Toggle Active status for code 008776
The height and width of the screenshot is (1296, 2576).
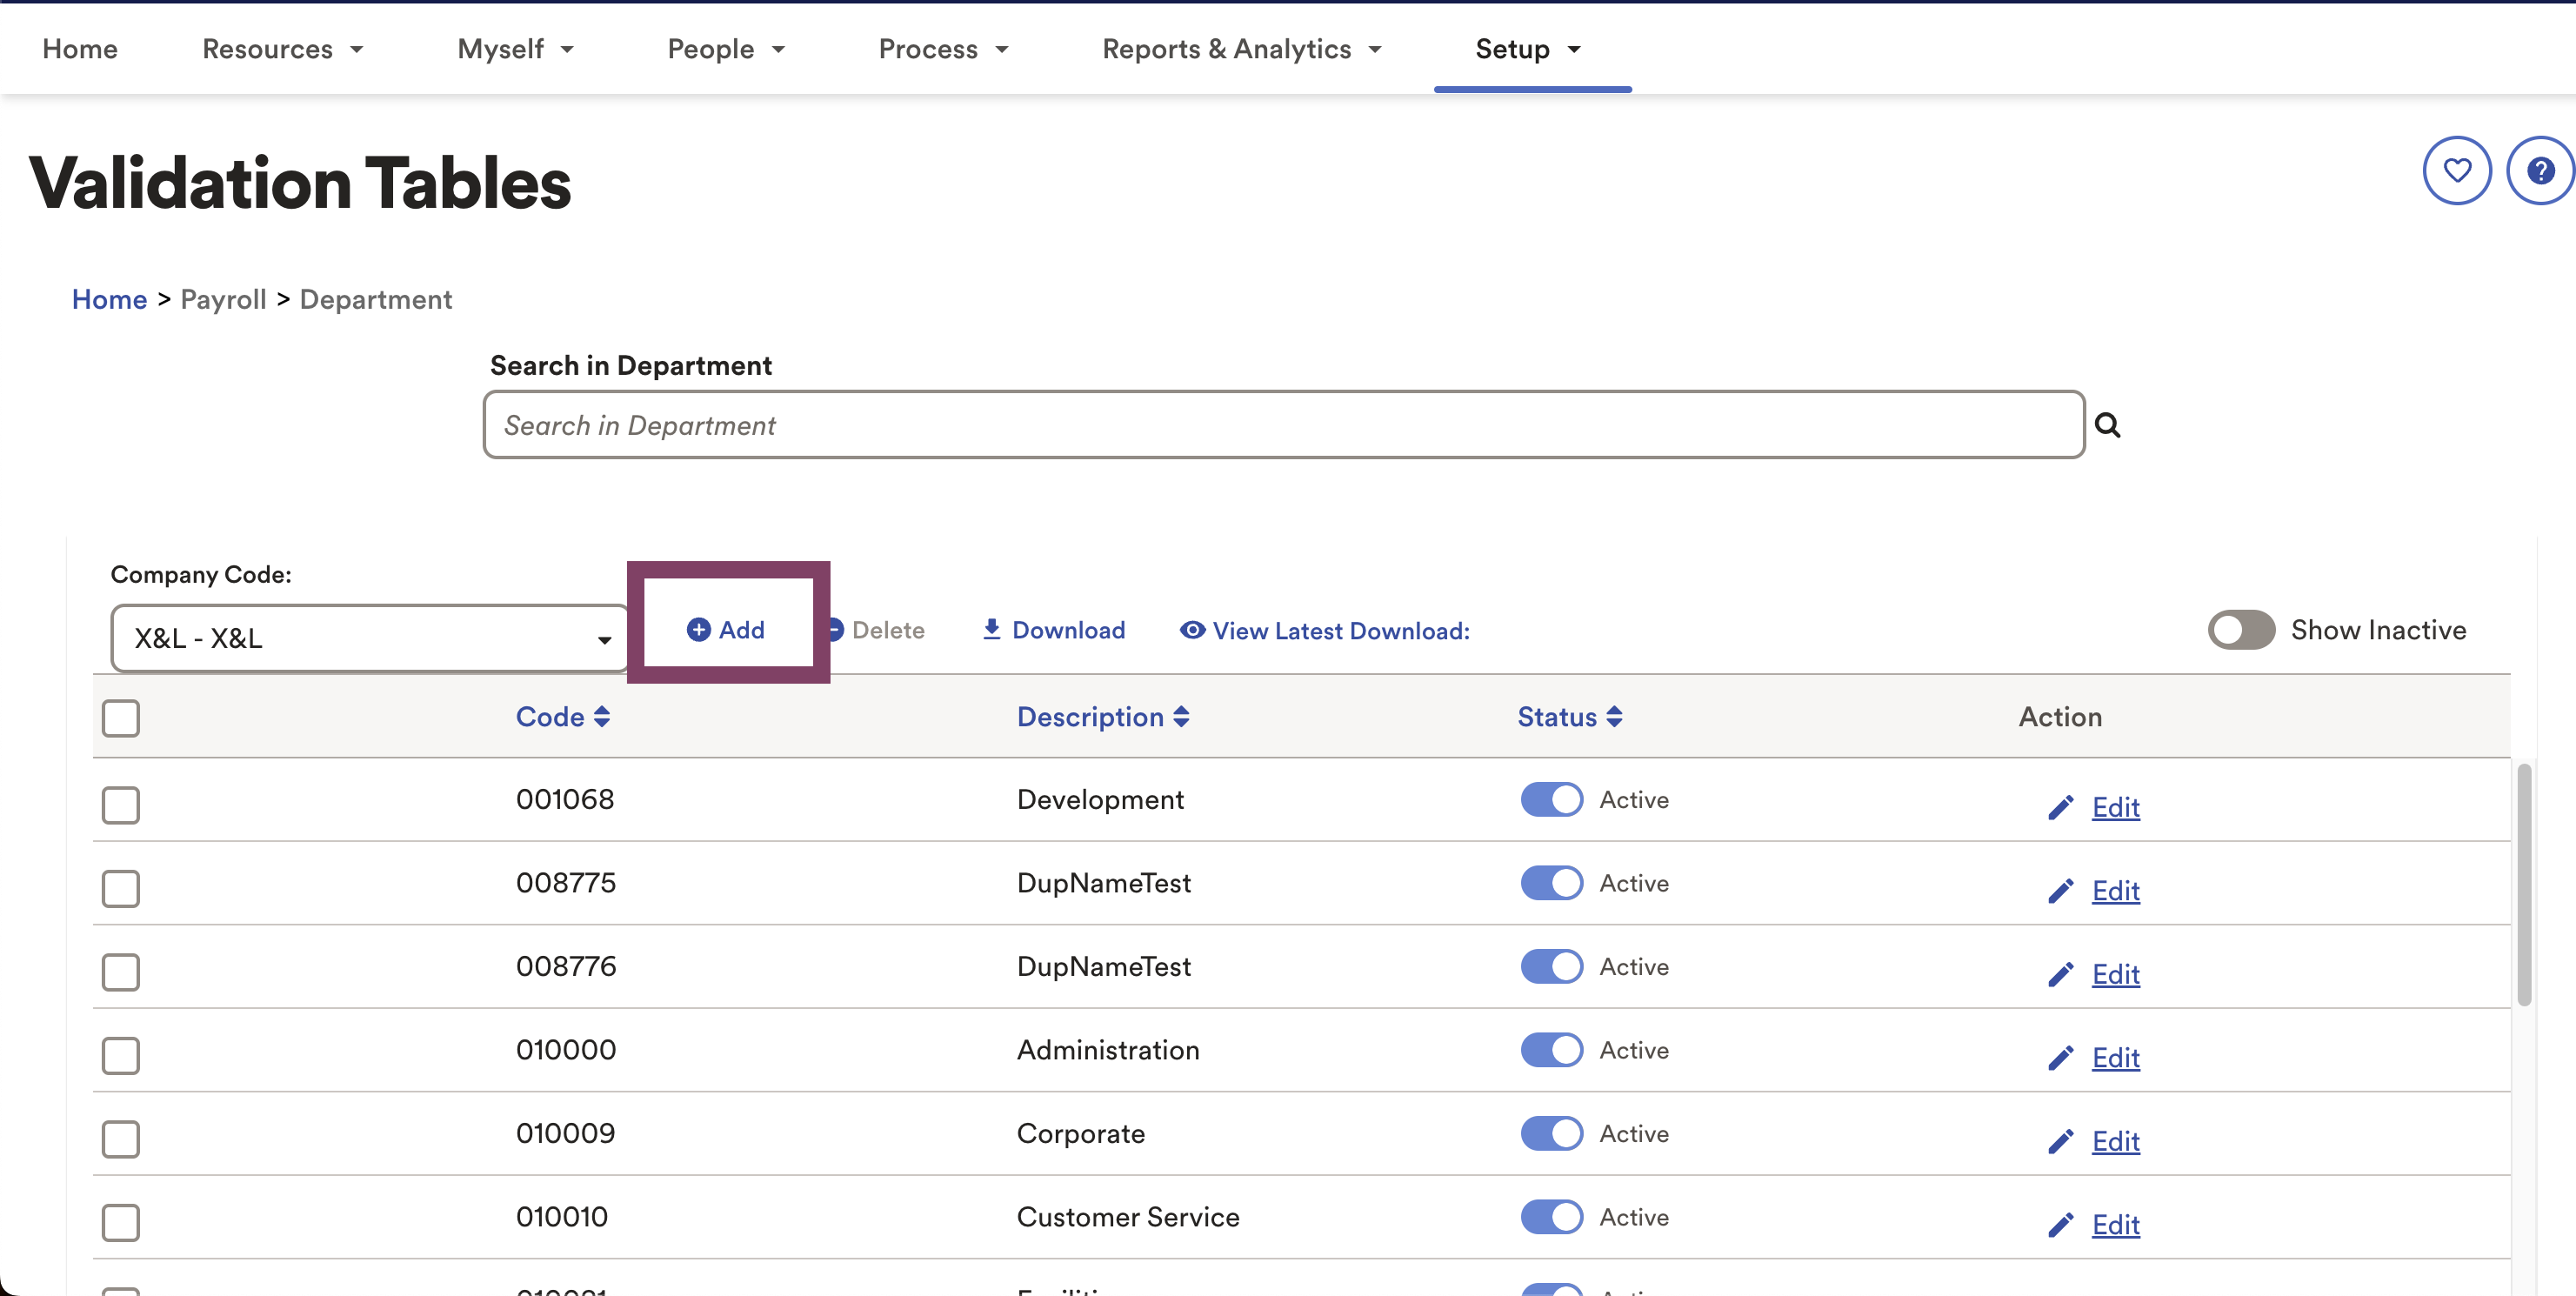[1552, 967]
